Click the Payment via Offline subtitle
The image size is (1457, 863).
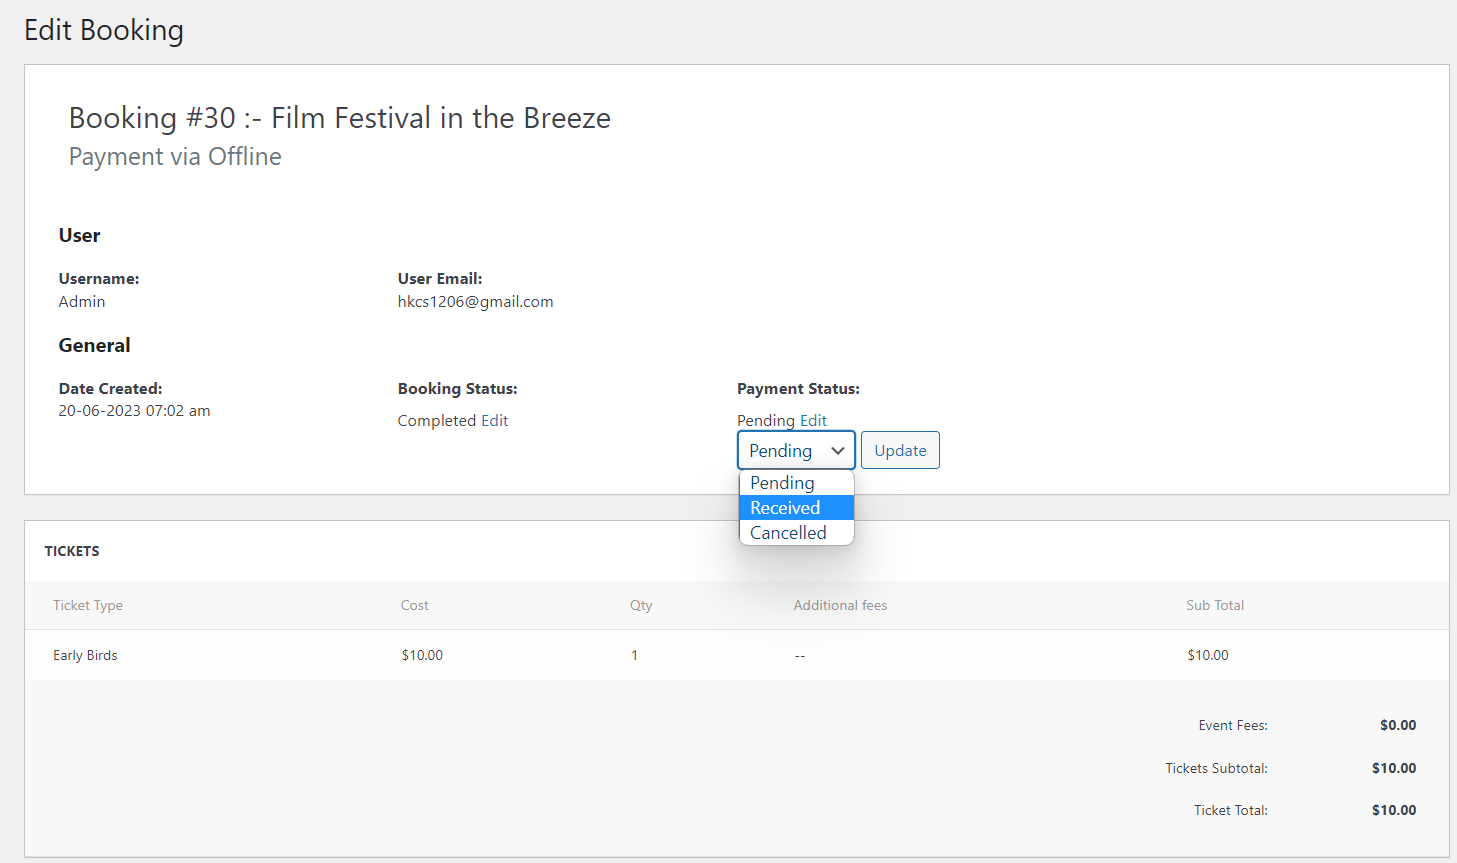(x=175, y=157)
